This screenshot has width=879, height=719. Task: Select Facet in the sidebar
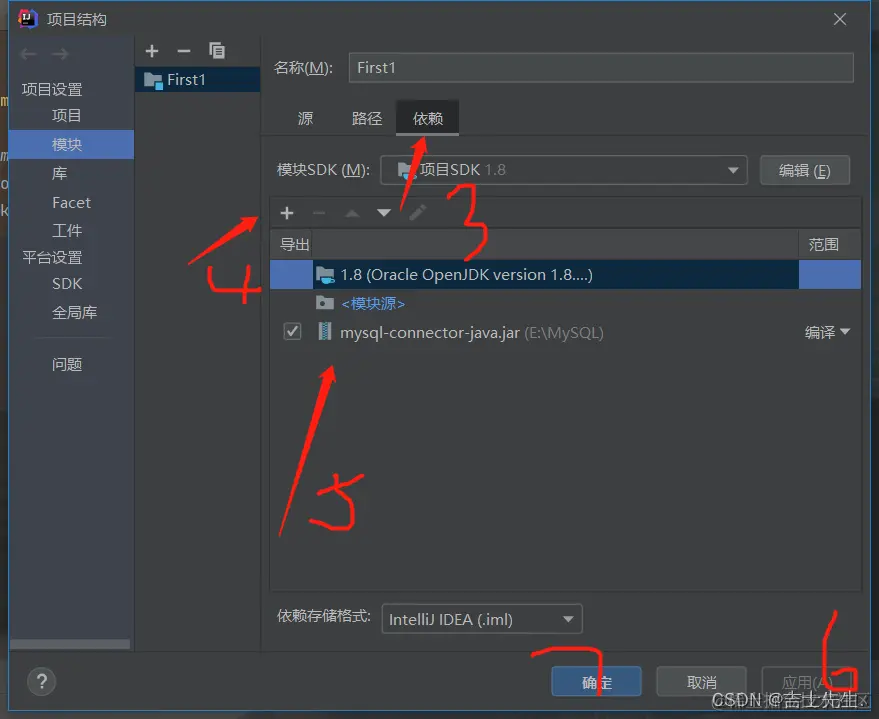coord(71,203)
